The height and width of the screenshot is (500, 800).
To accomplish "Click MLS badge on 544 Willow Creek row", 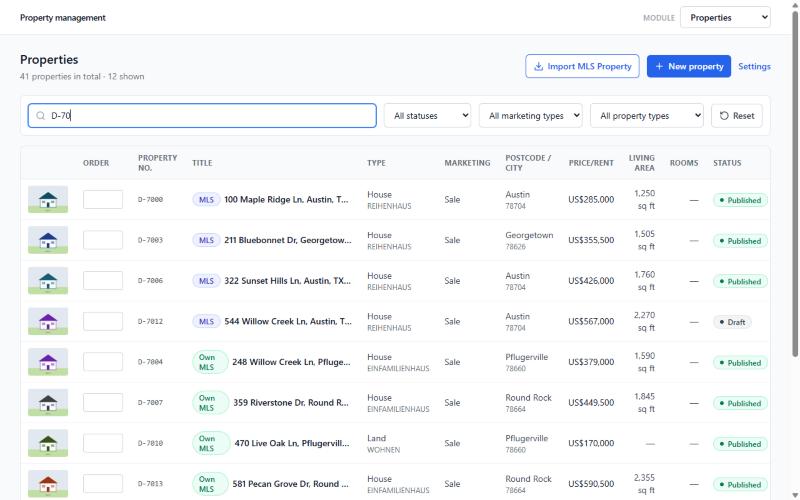I will tap(206, 321).
